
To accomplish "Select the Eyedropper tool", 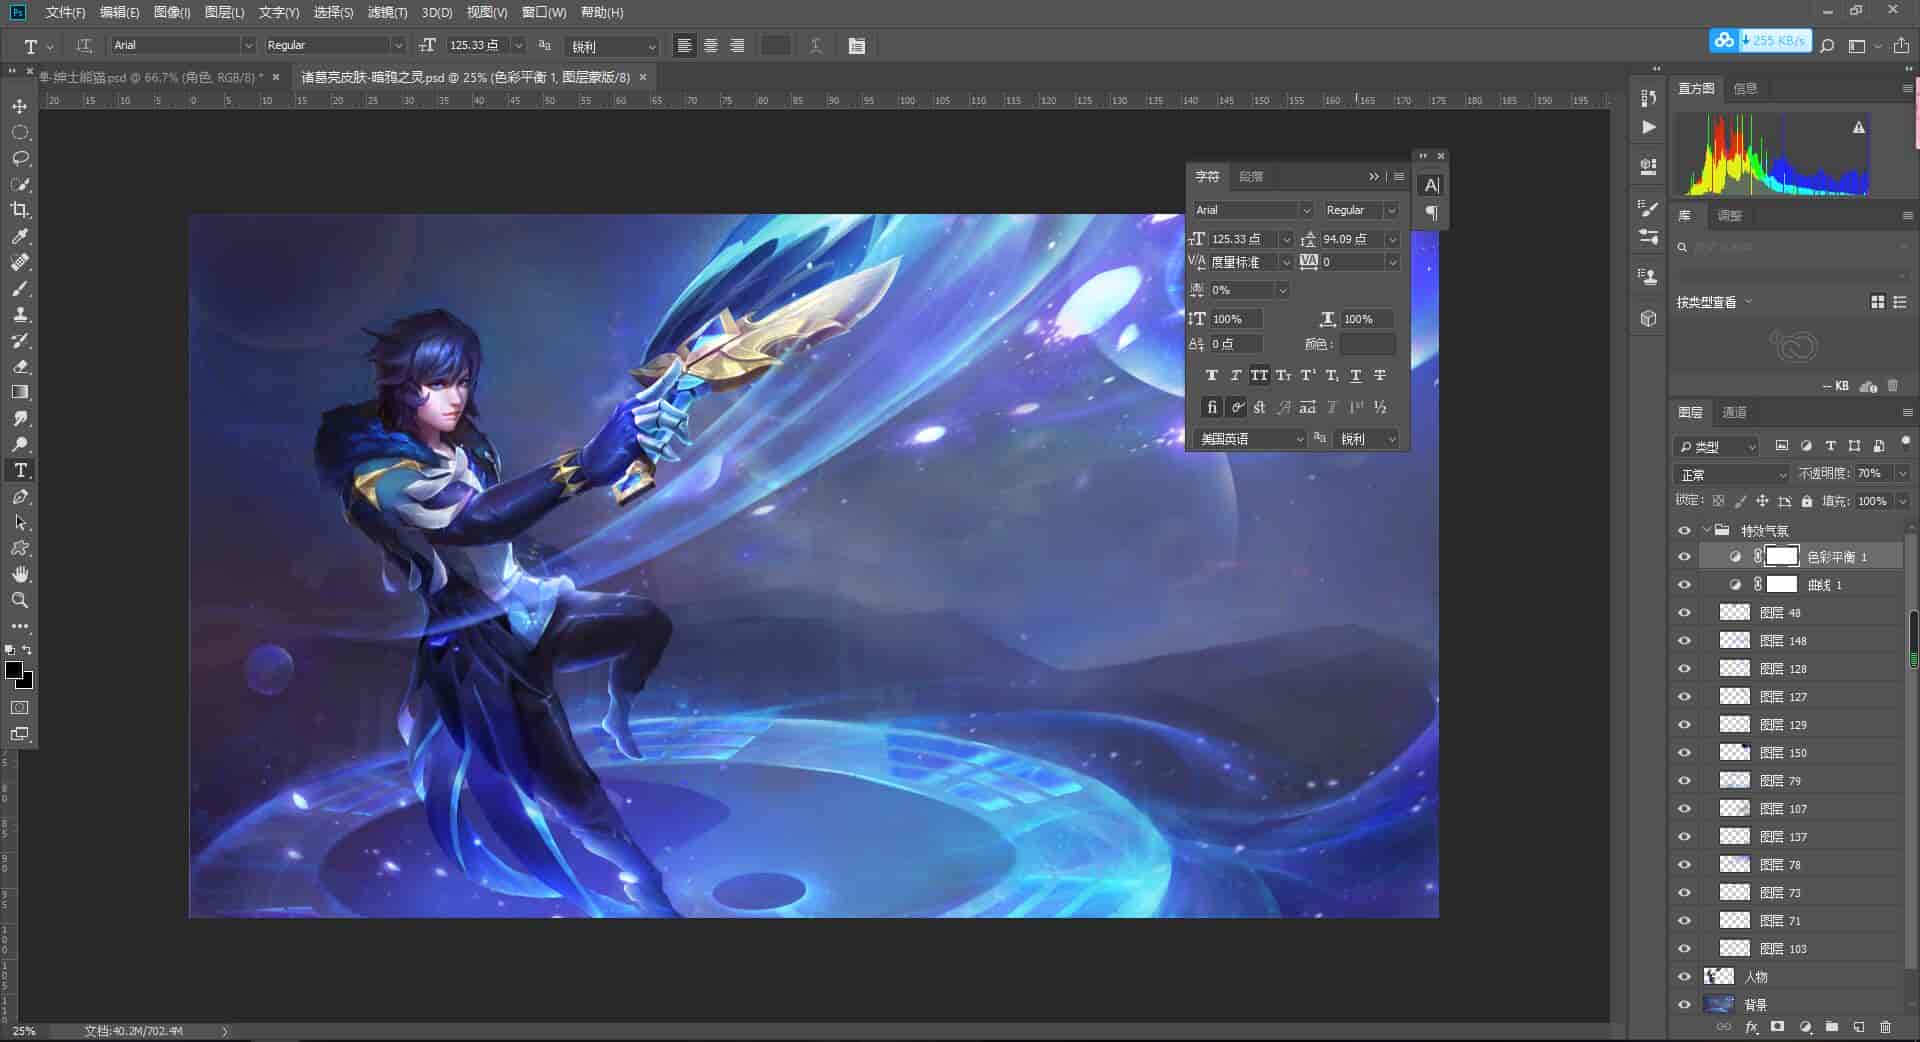I will pos(20,236).
